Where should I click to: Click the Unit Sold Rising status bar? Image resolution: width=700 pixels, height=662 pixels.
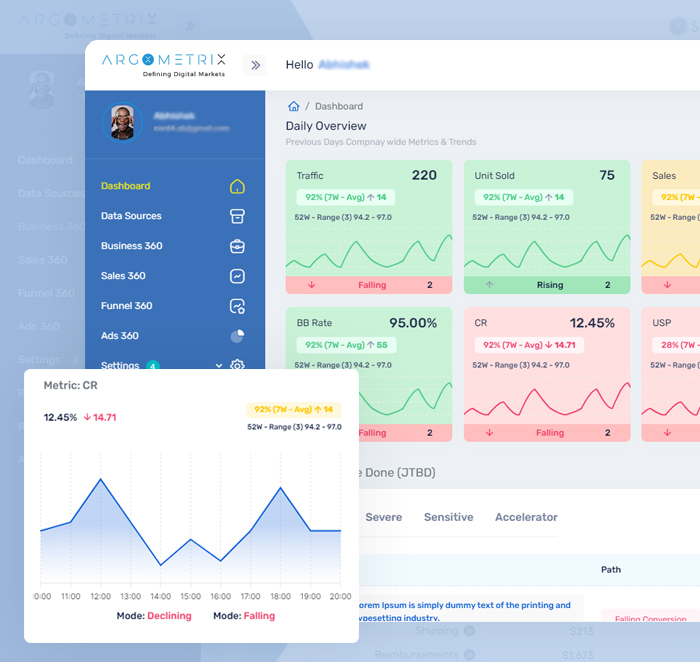click(x=547, y=285)
